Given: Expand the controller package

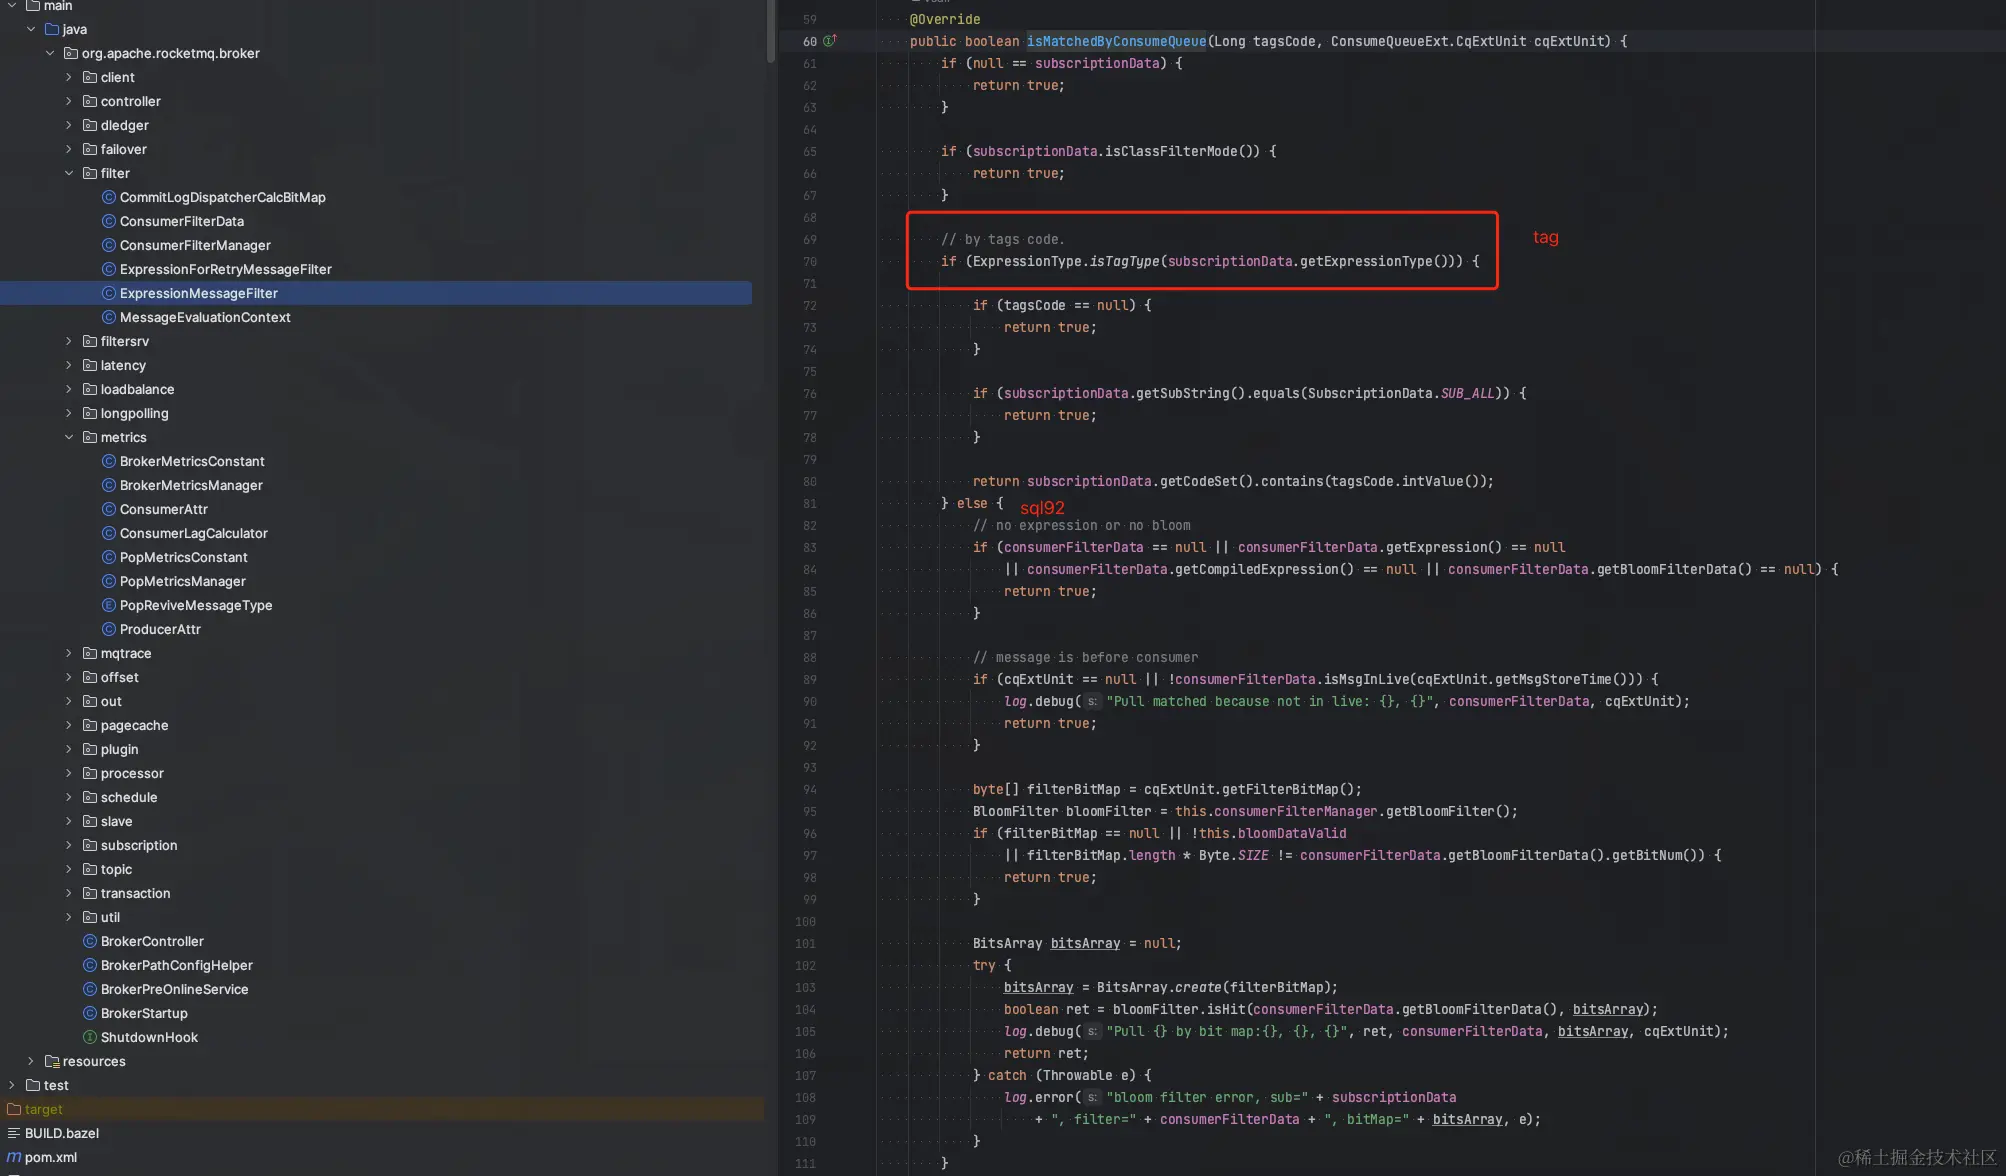Looking at the screenshot, I should (x=69, y=101).
